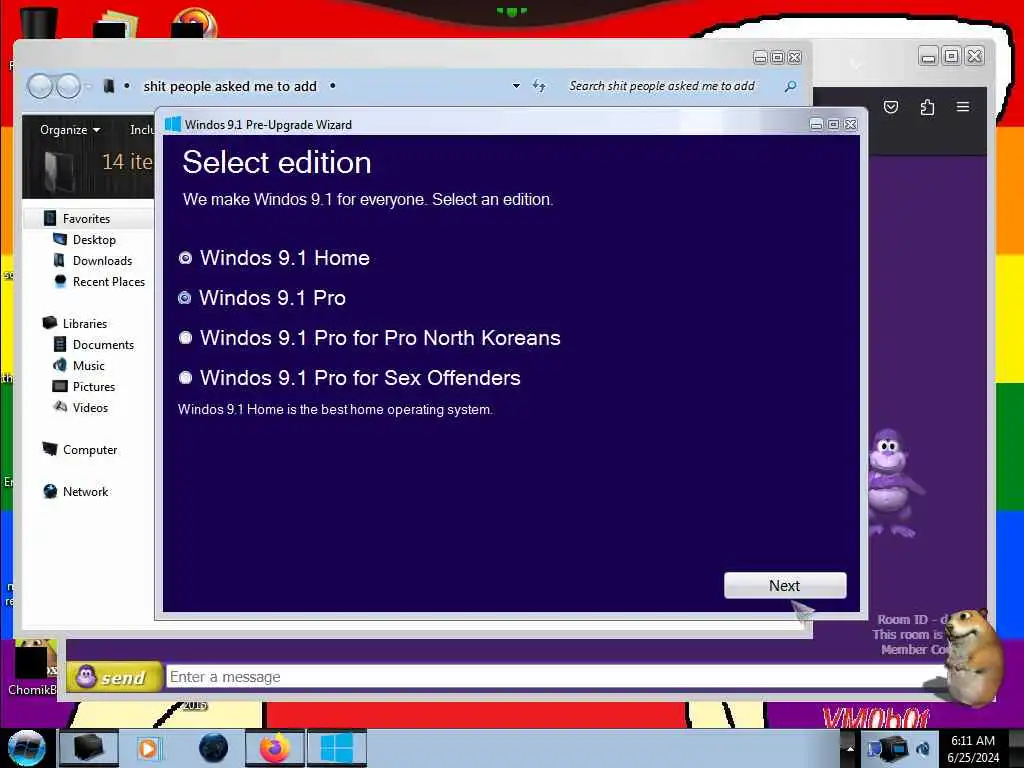The image size is (1024, 768).
Task: Show hidden tray icons arrow
Action: coord(850,749)
